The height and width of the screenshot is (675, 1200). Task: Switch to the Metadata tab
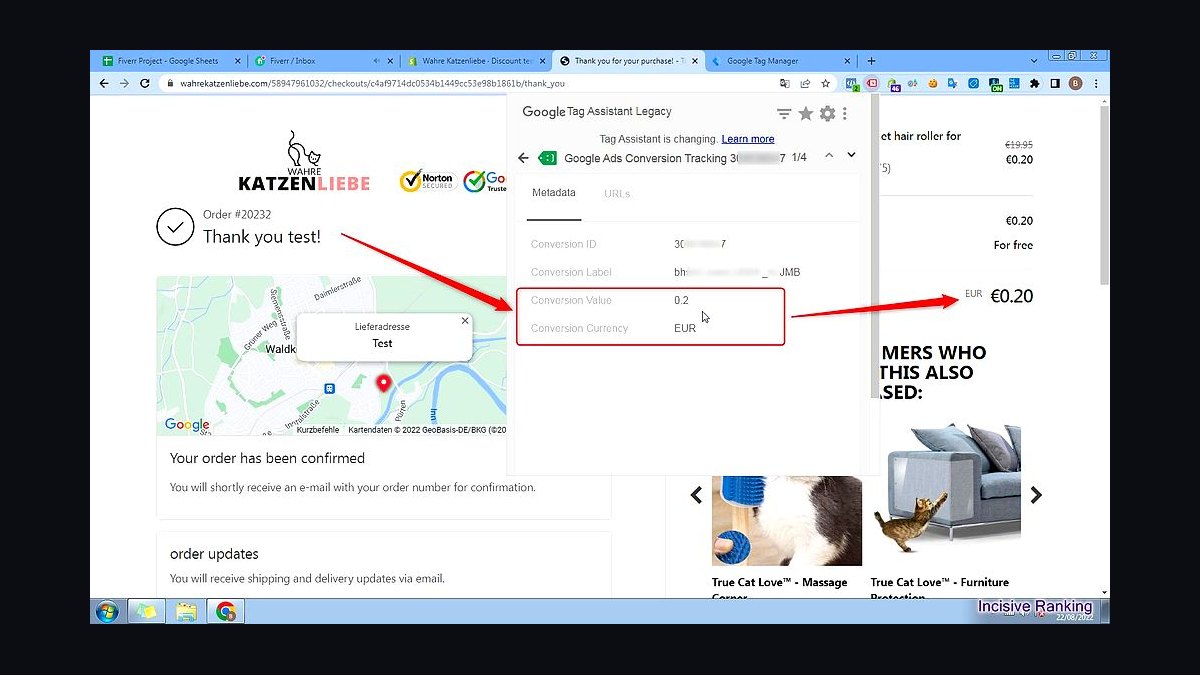pyautogui.click(x=554, y=193)
